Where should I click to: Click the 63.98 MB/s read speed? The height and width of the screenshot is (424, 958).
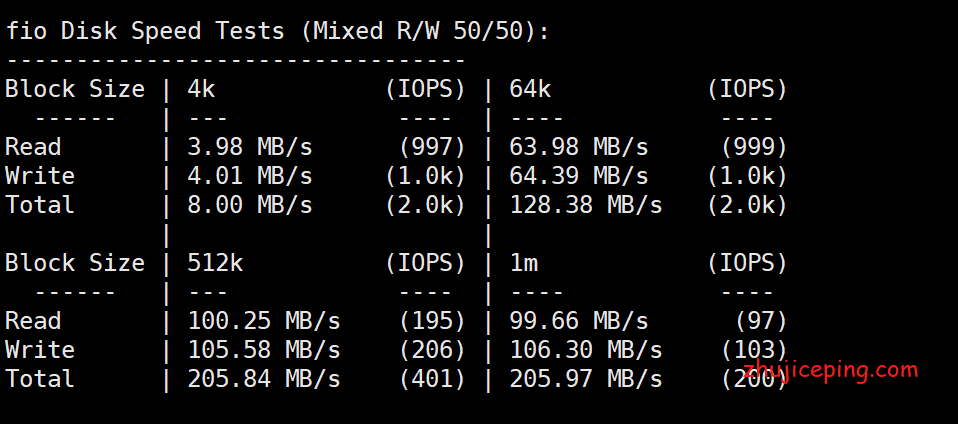pyautogui.click(x=579, y=147)
